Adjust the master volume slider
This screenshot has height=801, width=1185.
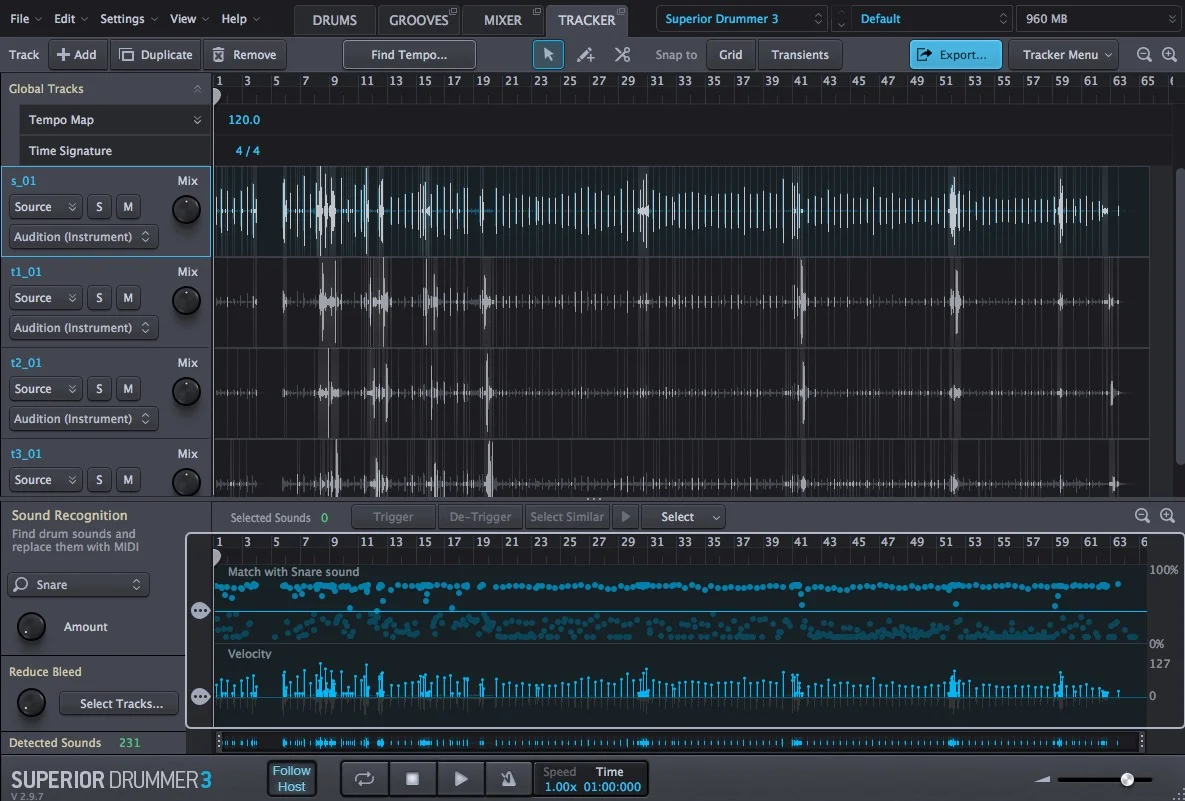tap(1127, 779)
